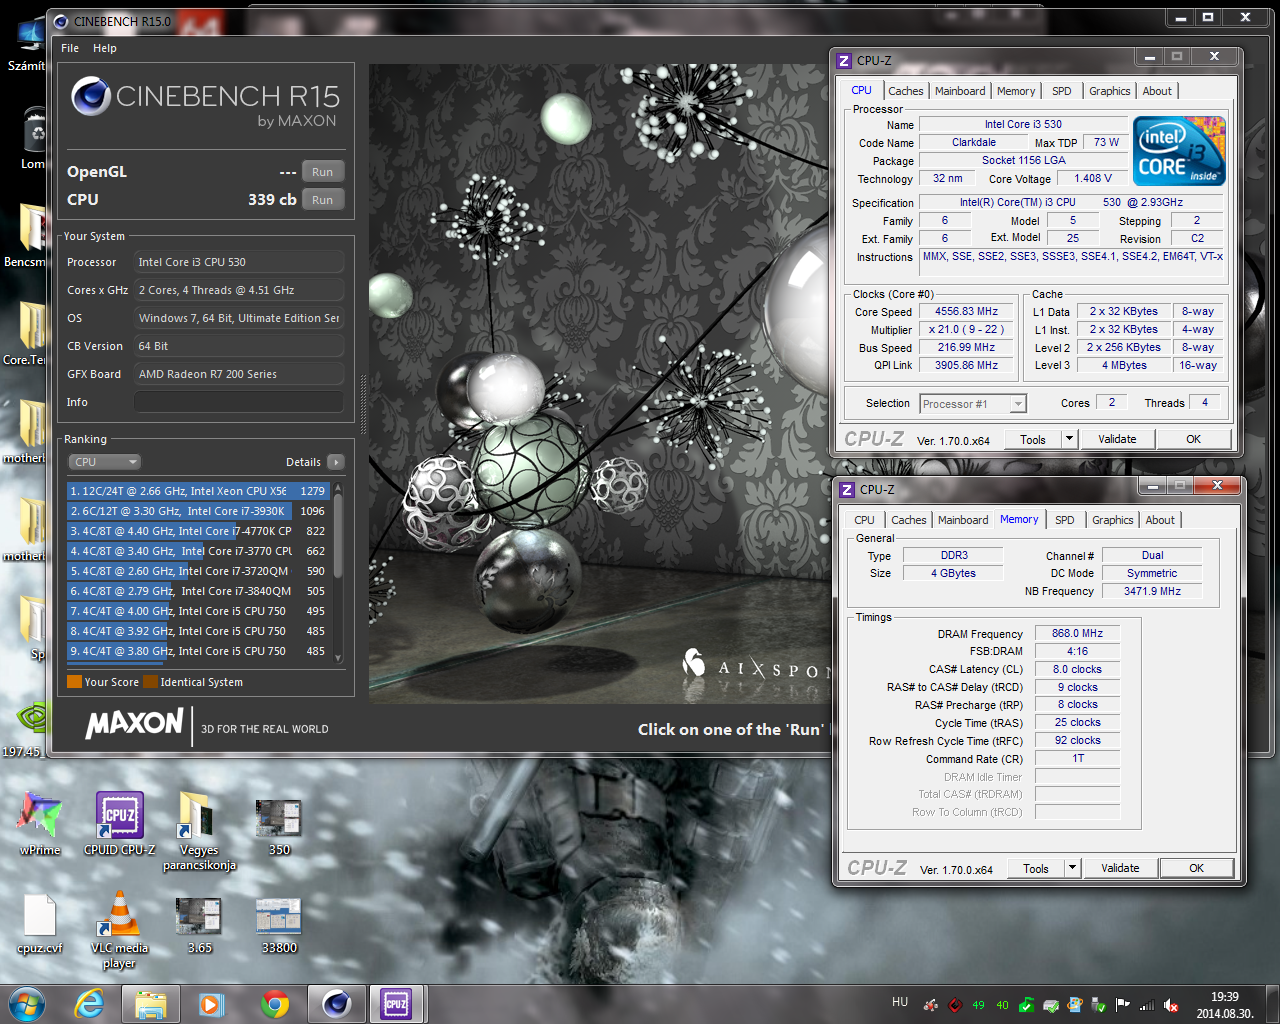Click the Intel Core i3 logo badge
1280x1024 pixels.
1180,151
